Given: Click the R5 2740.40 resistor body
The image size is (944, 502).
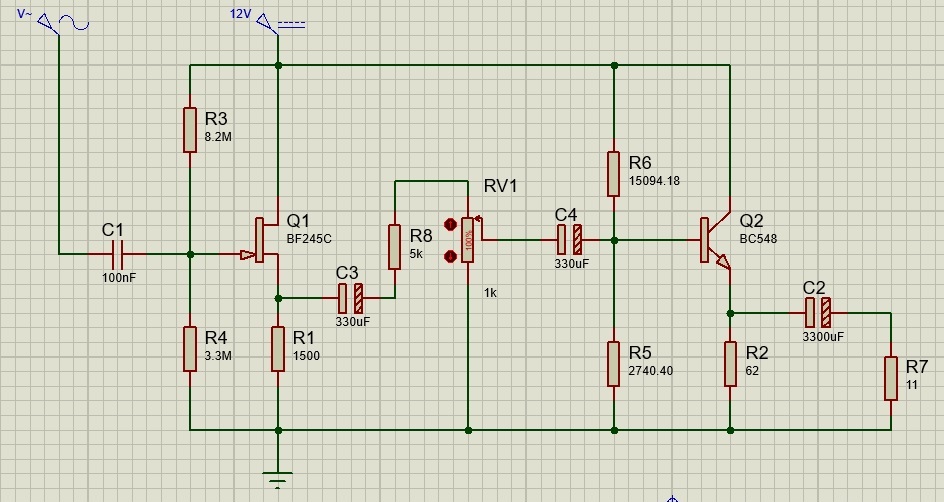Looking at the screenshot, I should pyautogui.click(x=613, y=364).
